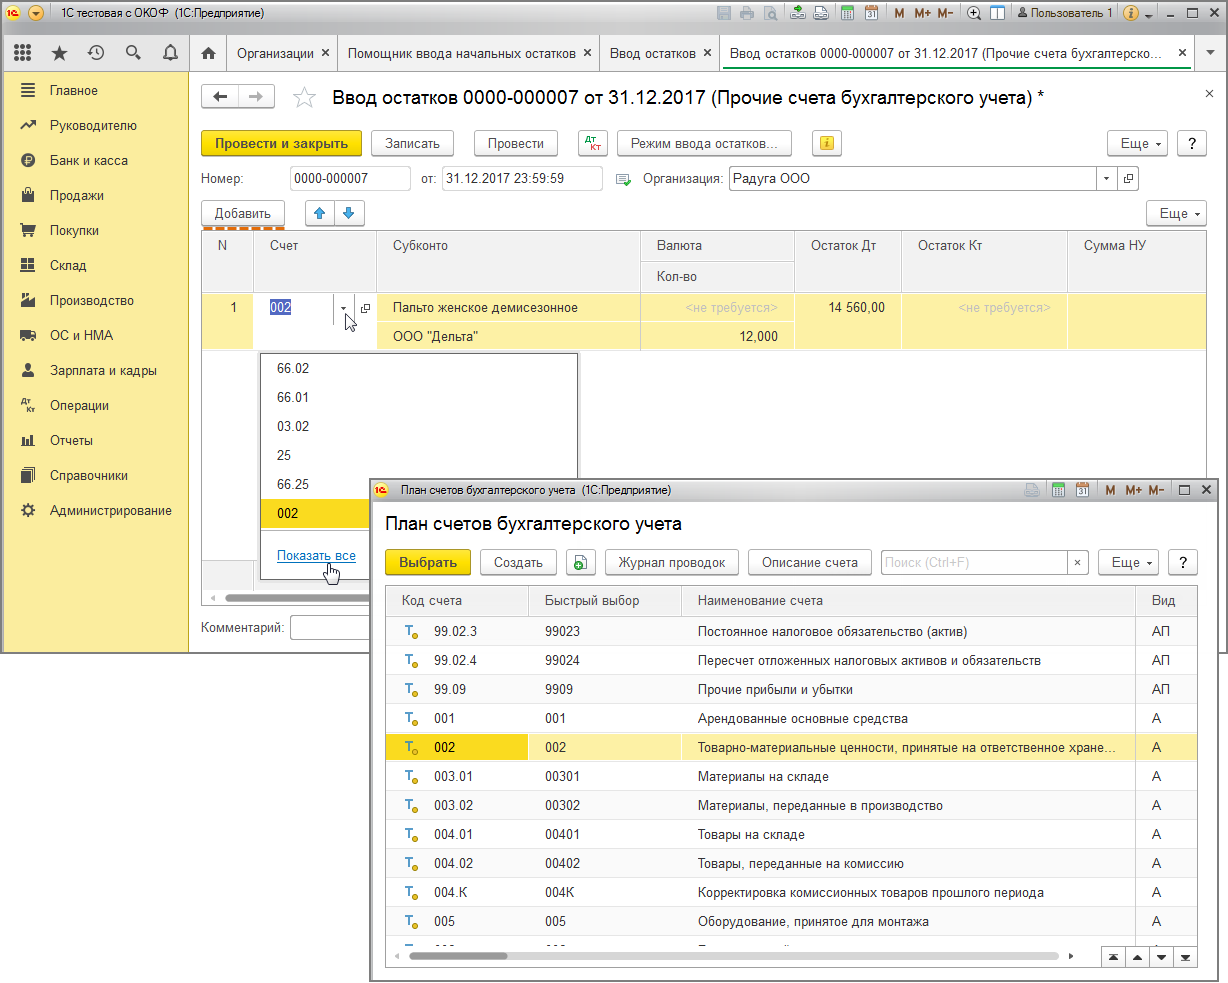Add document to favorites star
Screen dimensions: 1228x983
tap(304, 97)
